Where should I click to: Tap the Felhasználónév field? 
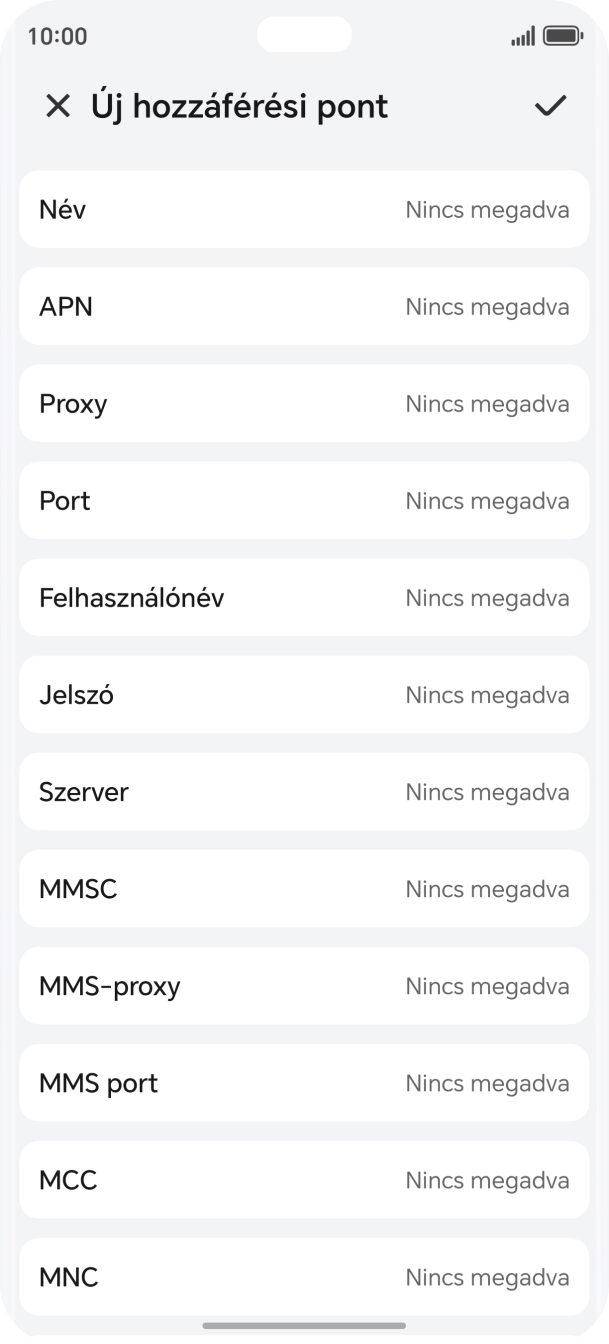[x=304, y=597]
